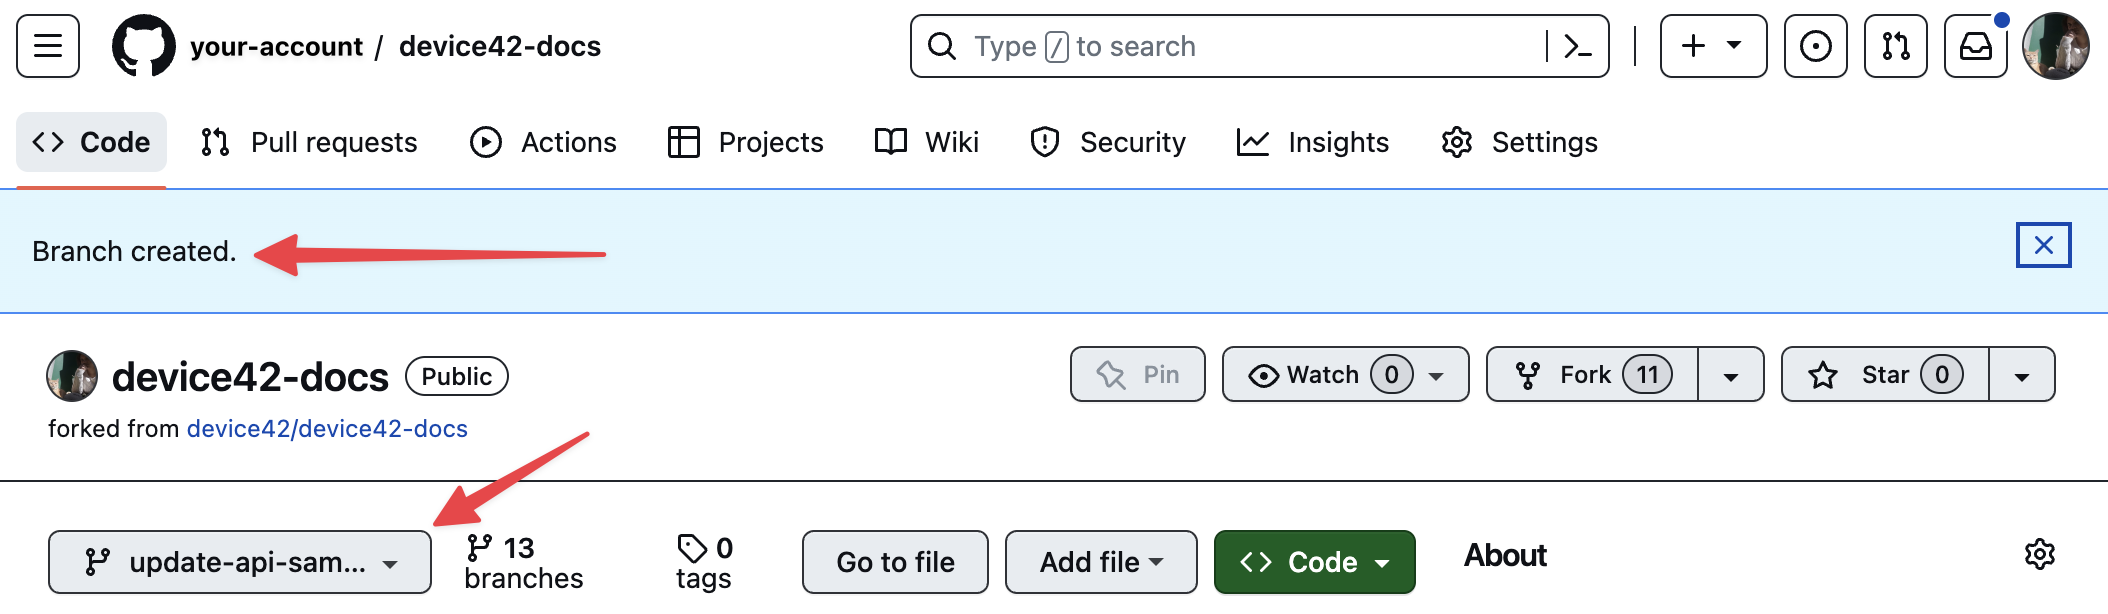The image size is (2108, 614).
Task: Click the About section gear icon
Action: [2039, 554]
